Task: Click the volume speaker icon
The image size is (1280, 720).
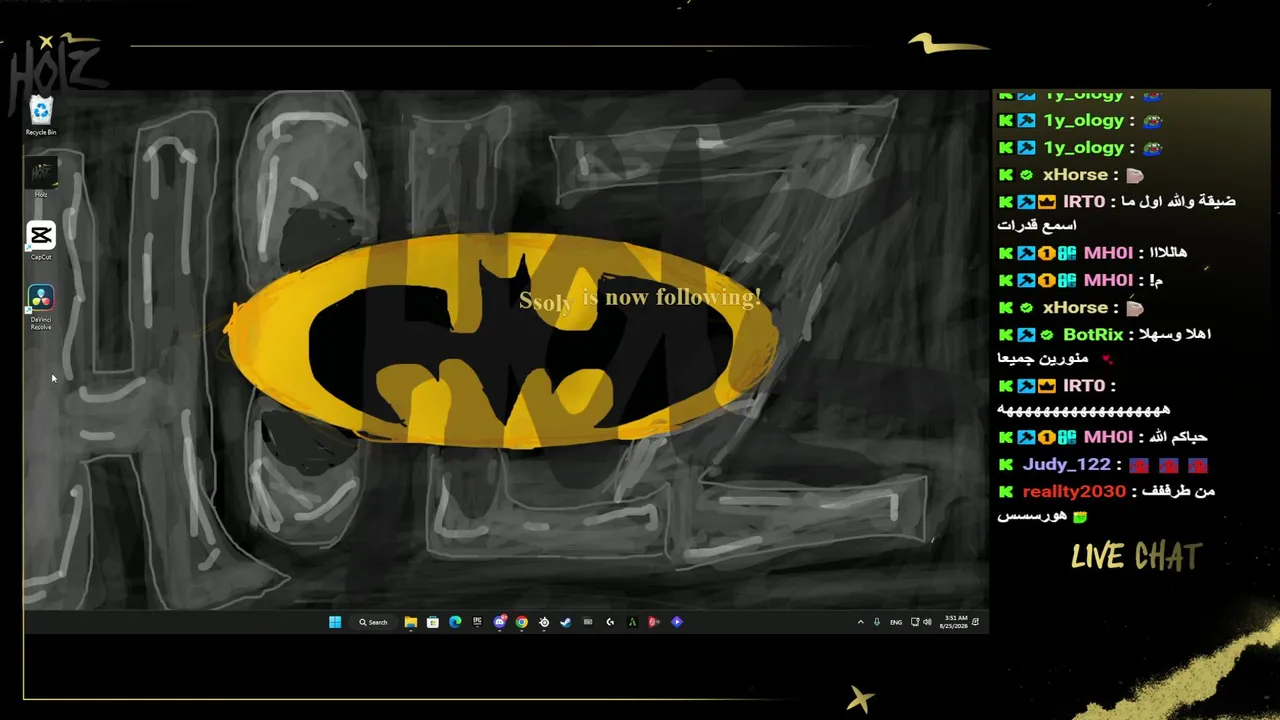Action: tap(928, 622)
